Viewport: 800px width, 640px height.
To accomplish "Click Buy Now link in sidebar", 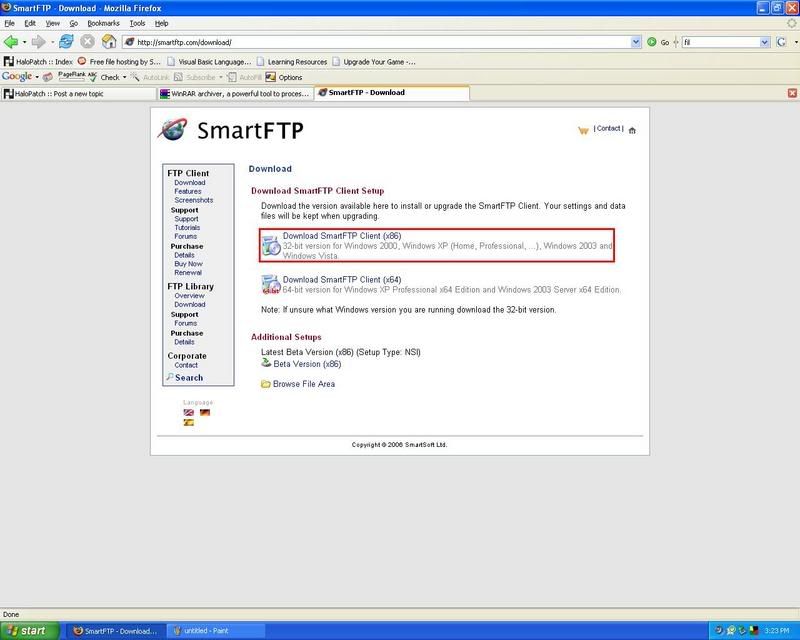I will point(188,264).
